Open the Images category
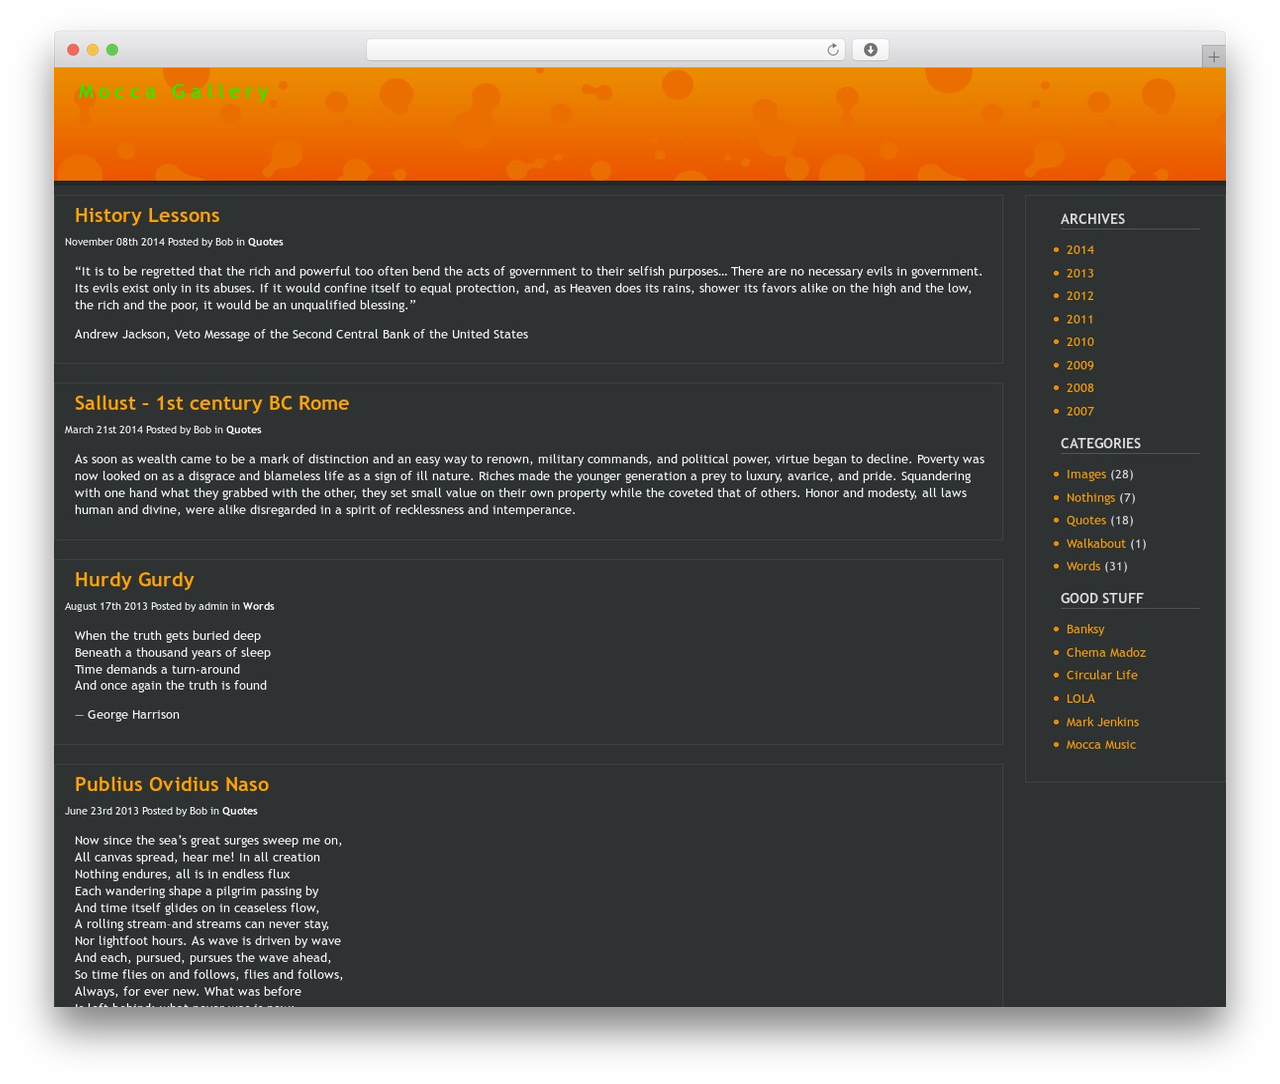The height and width of the screenshot is (1084, 1280). 1086,474
